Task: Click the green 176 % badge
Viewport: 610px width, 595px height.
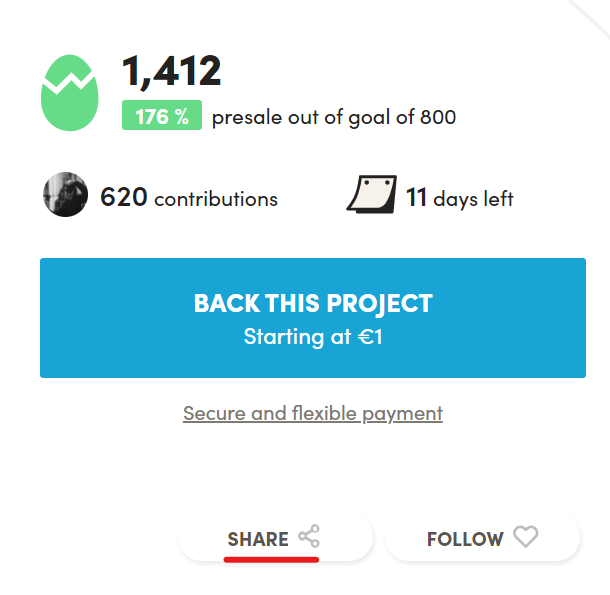Action: 162,115
